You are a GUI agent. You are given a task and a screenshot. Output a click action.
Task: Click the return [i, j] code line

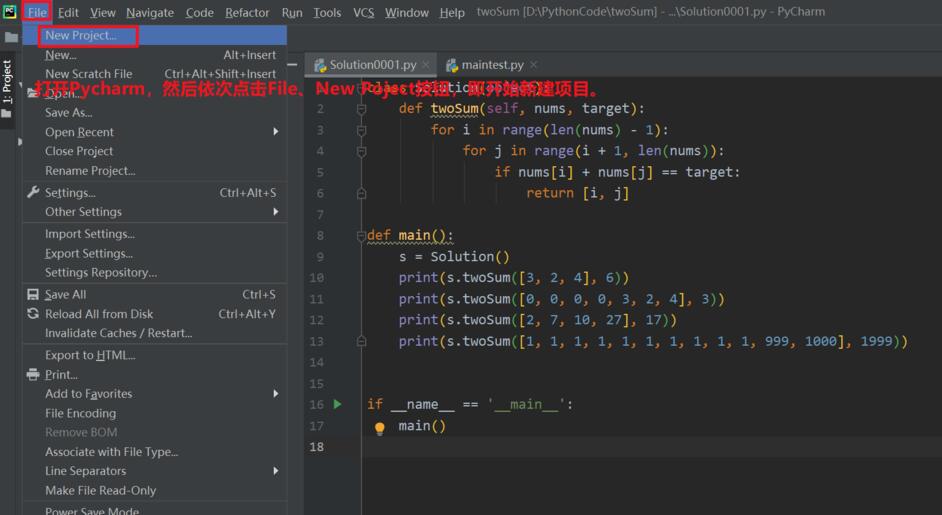(x=577, y=193)
